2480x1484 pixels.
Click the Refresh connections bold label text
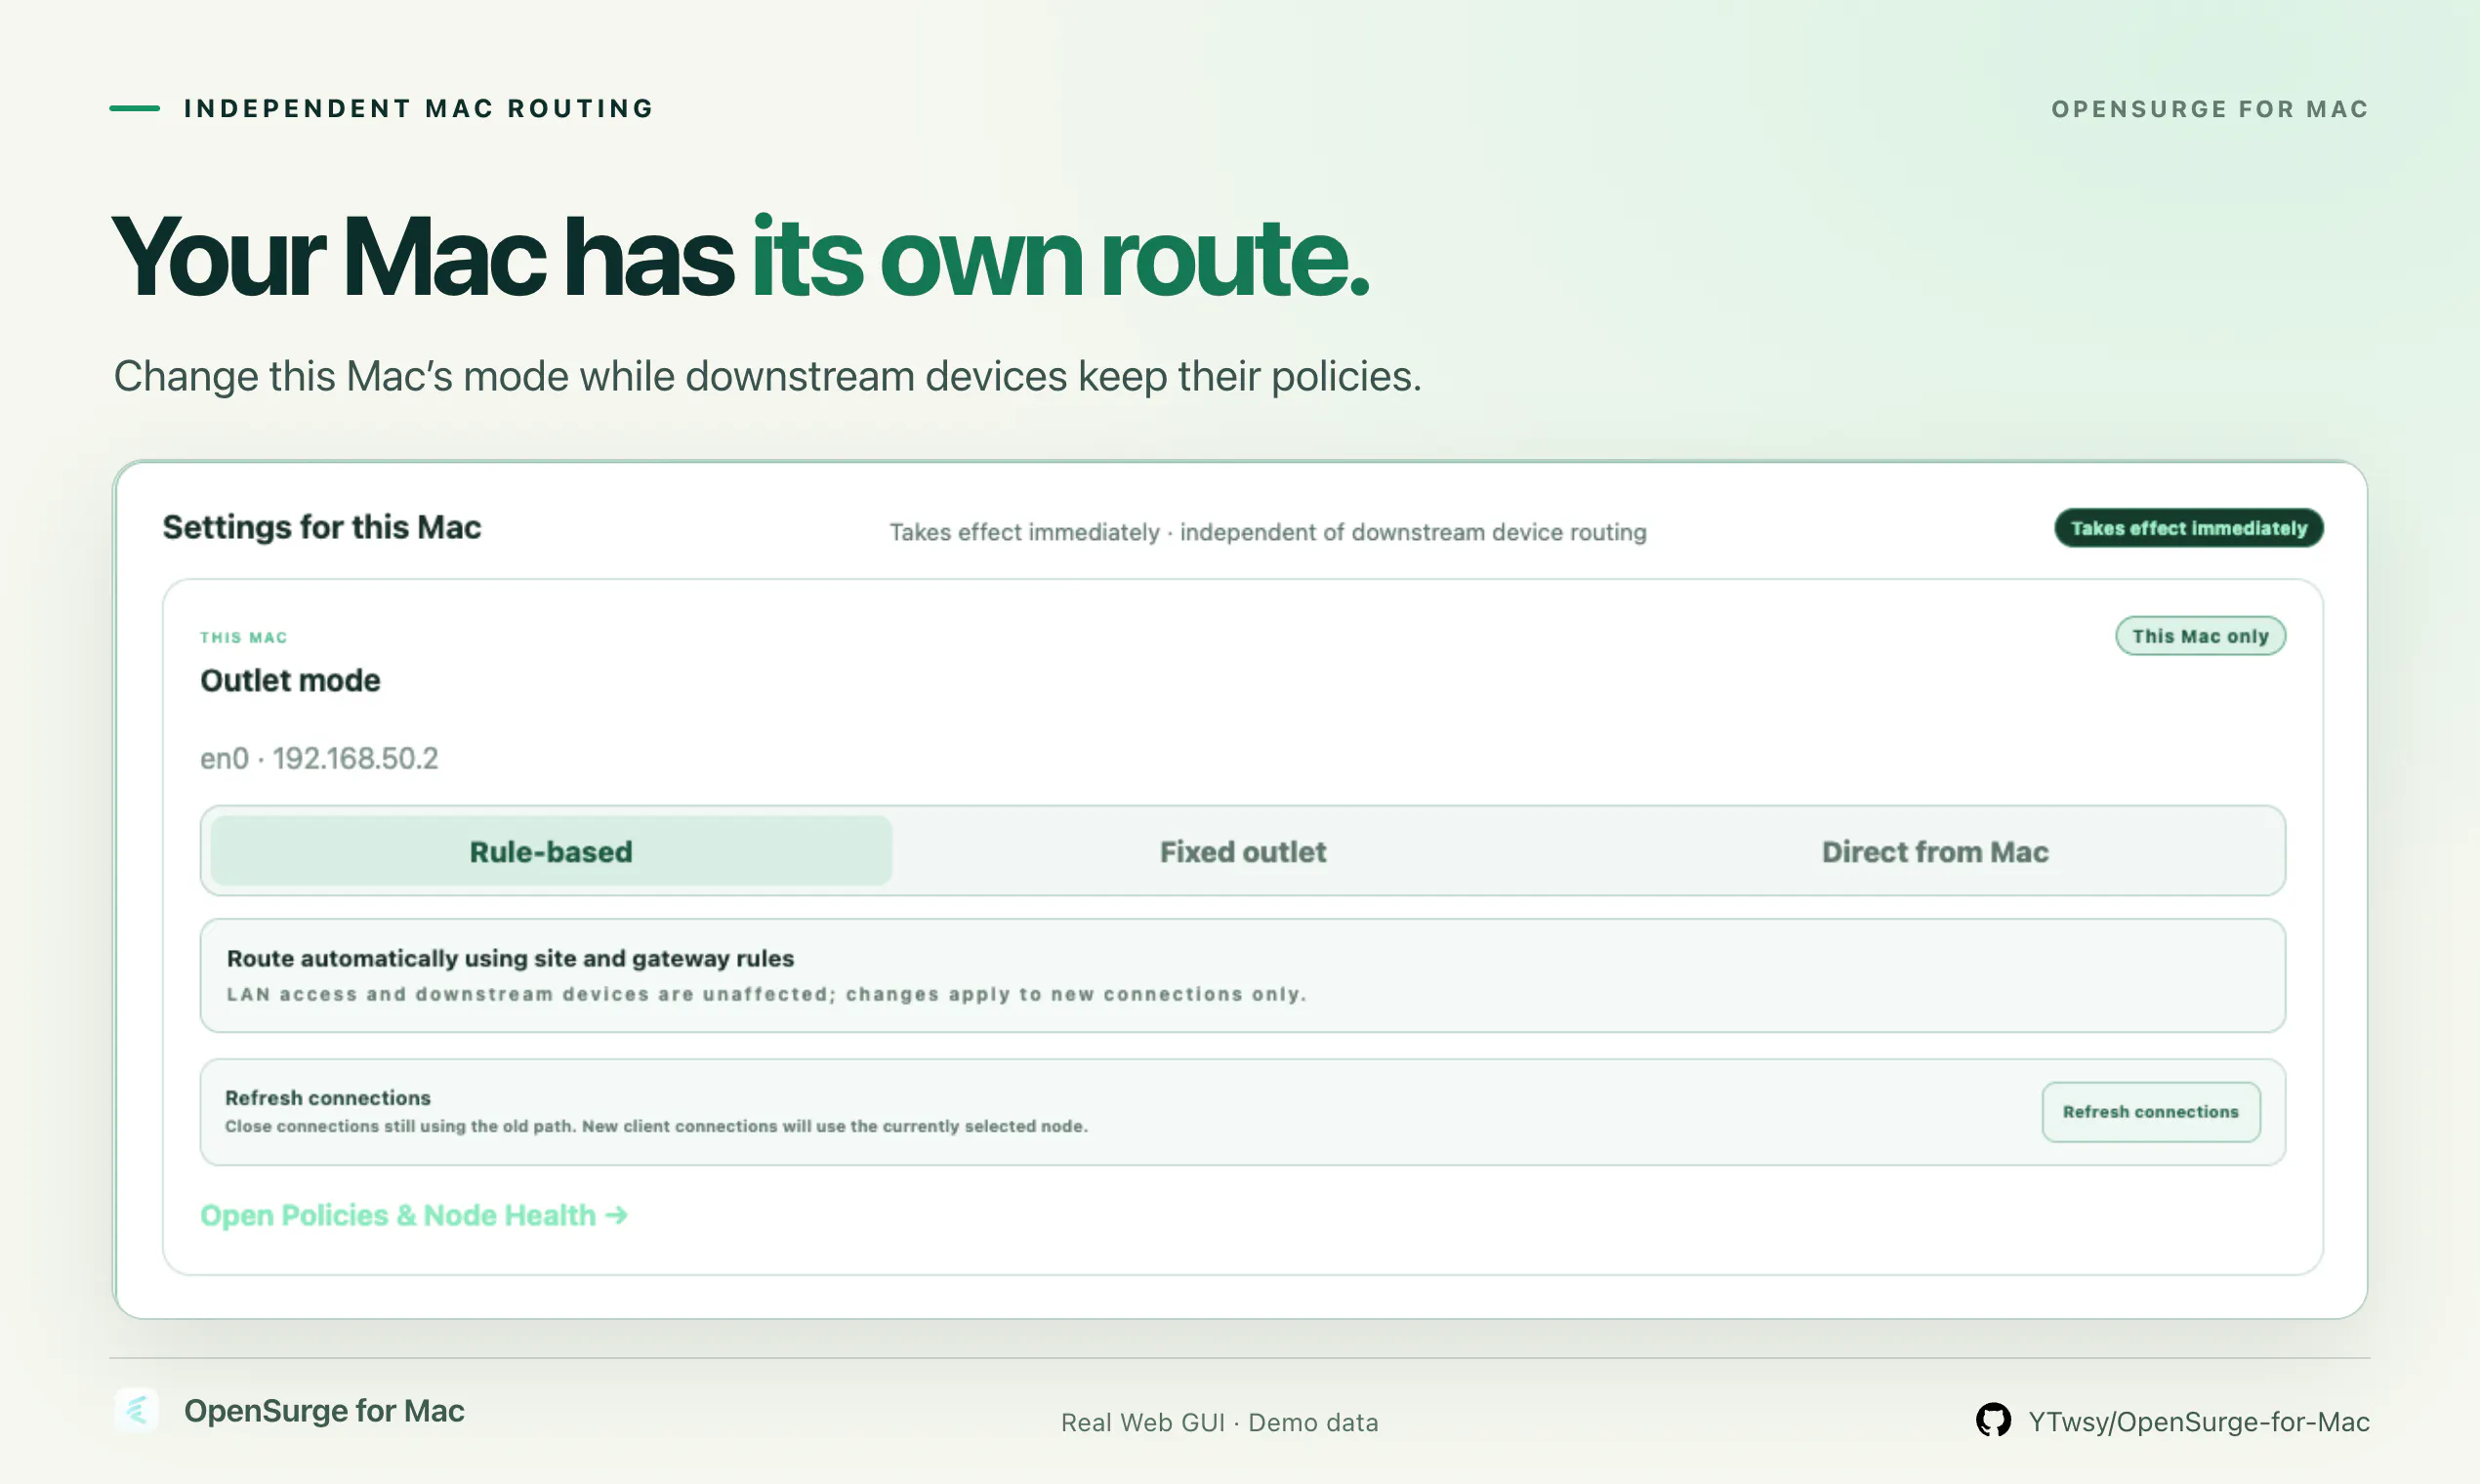(x=328, y=1098)
